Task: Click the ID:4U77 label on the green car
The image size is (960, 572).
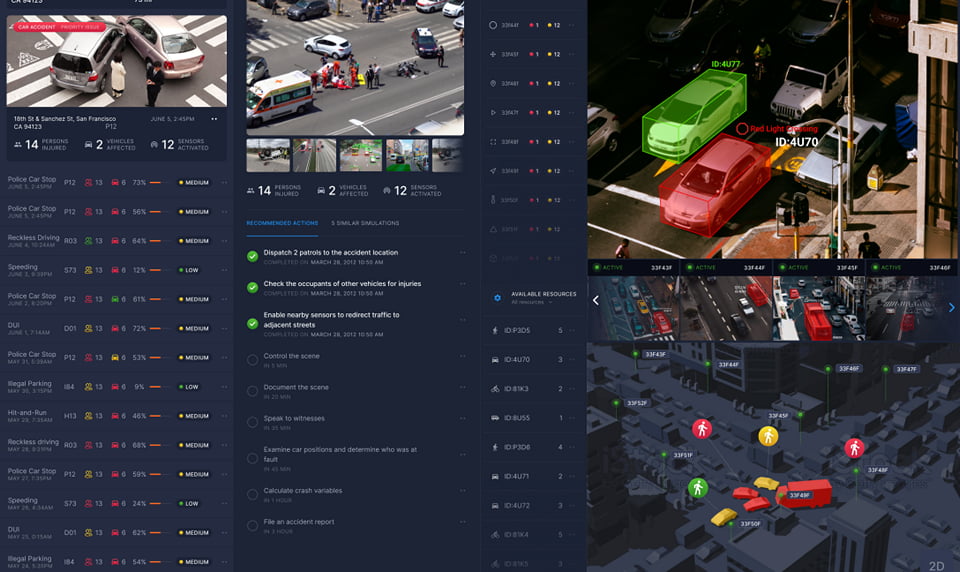Action: (x=726, y=64)
